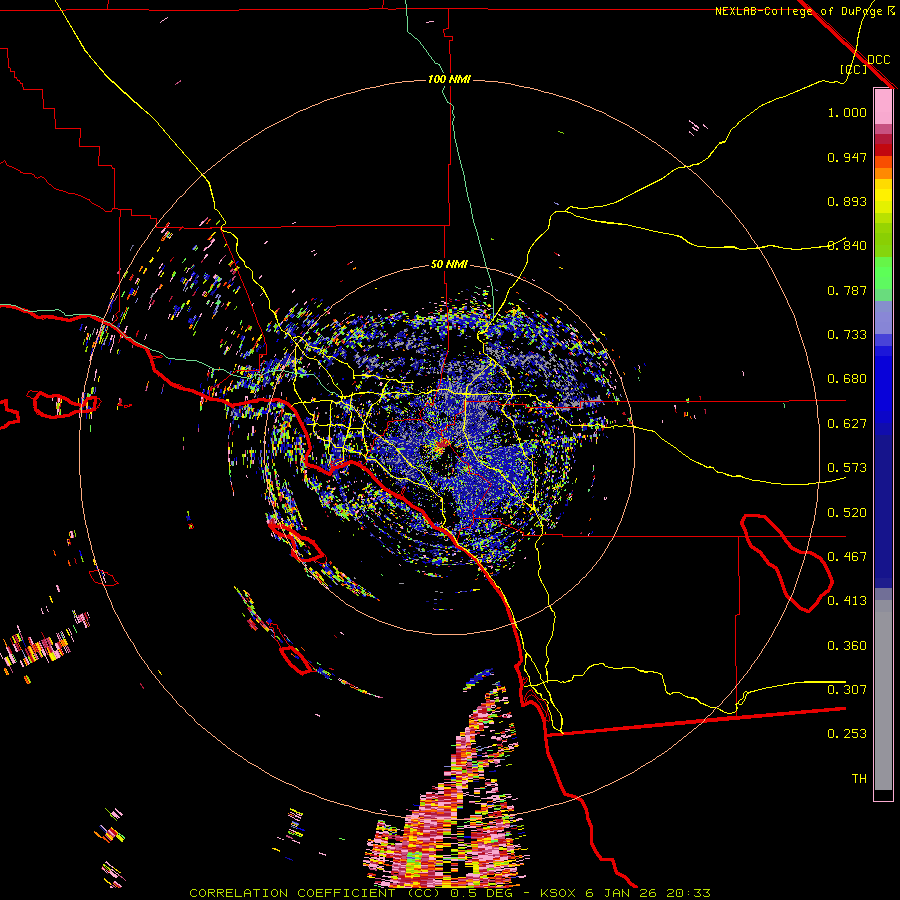Pick the light pink top color bar segment

click(883, 106)
